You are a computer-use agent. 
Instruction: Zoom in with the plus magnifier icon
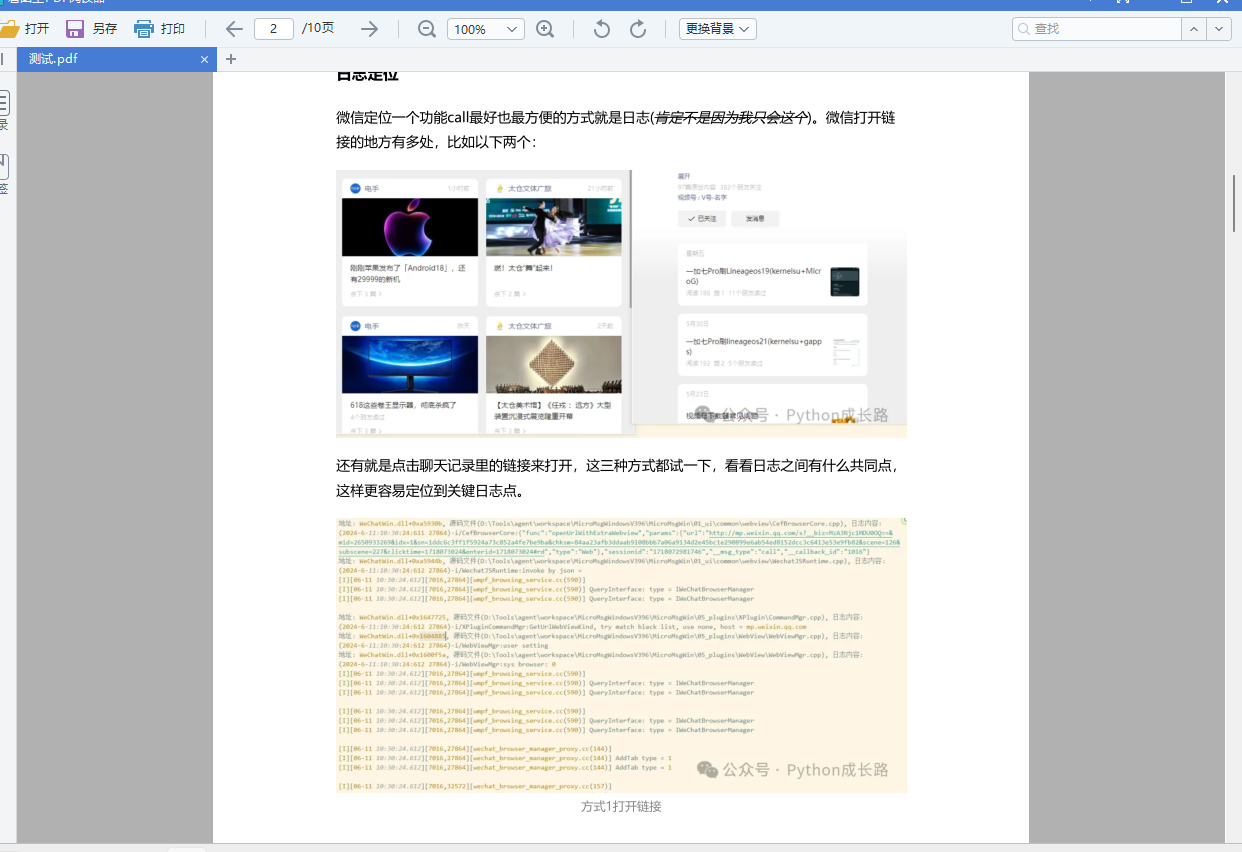[x=545, y=29]
